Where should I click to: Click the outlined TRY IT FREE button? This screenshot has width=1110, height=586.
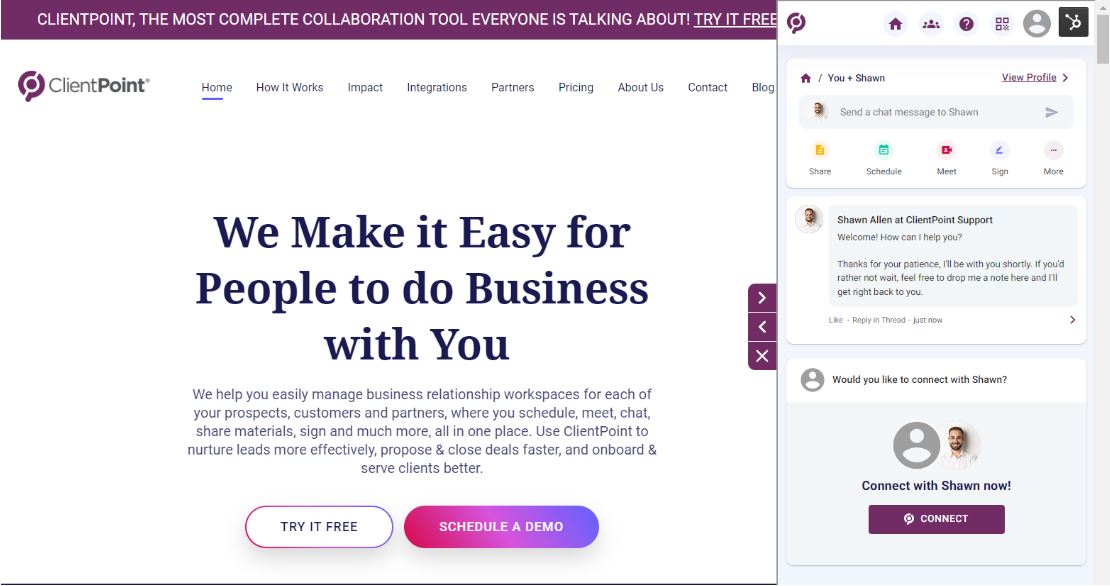319,527
